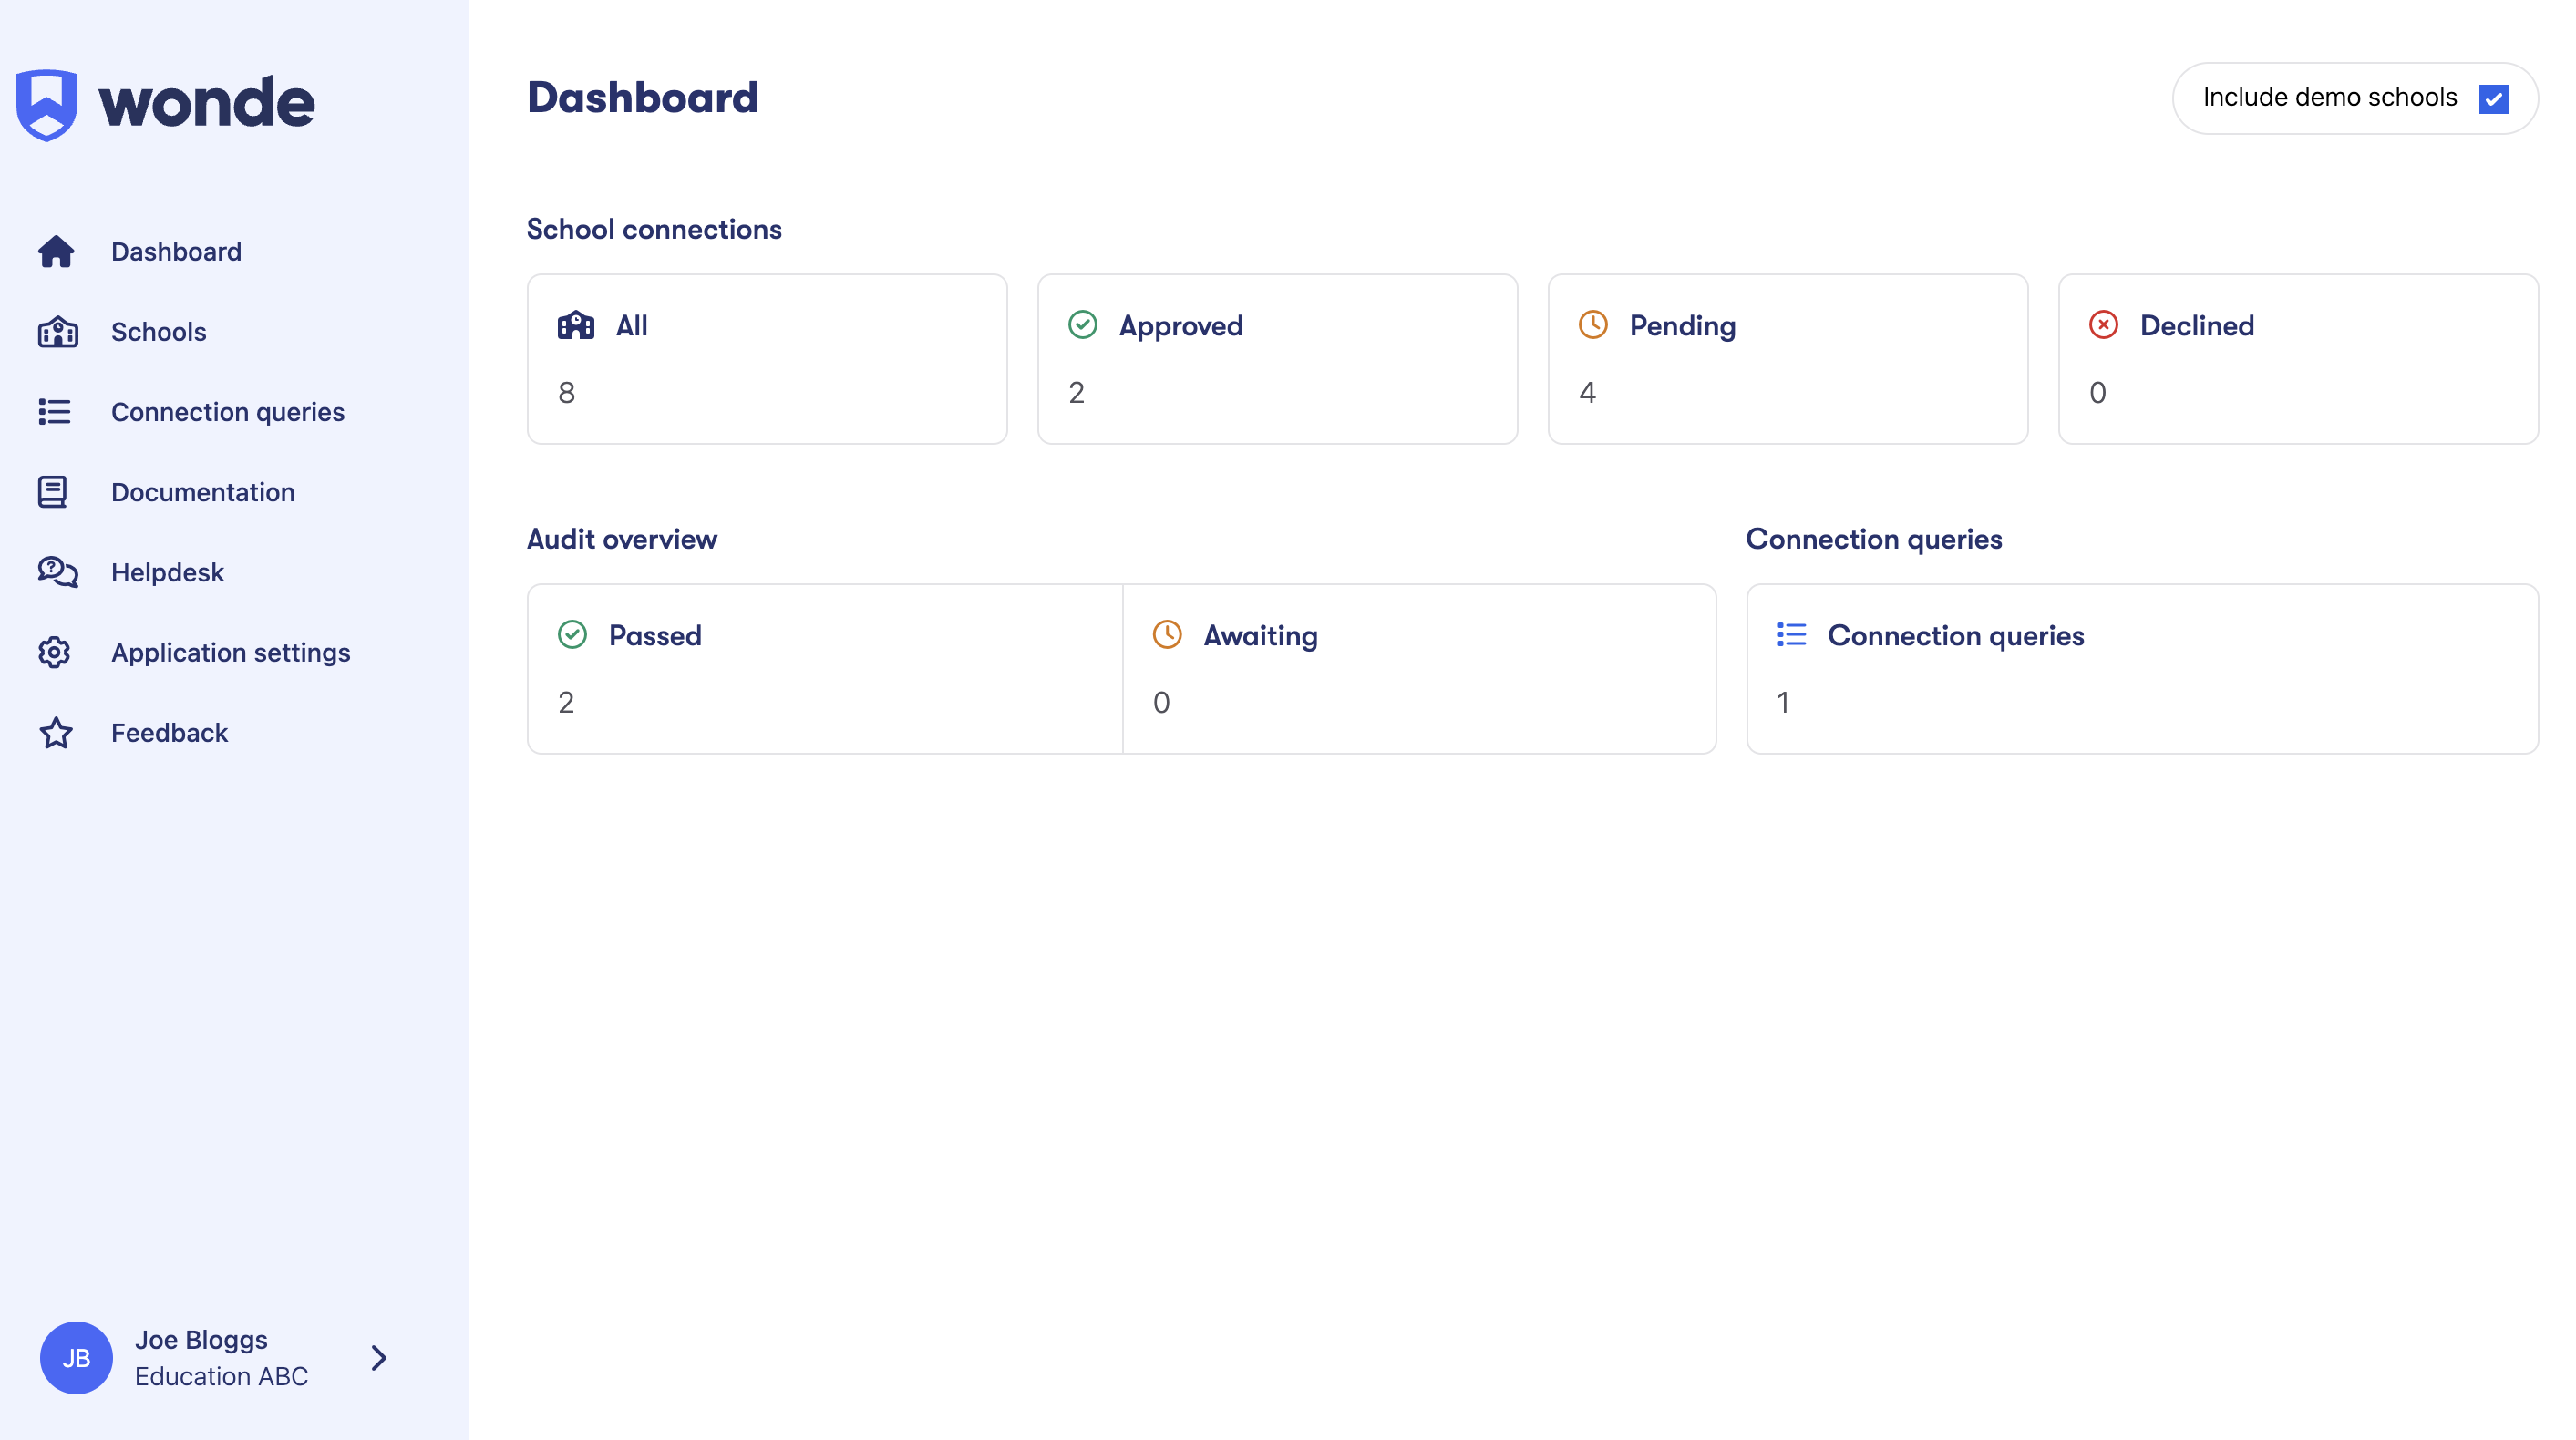Open the Connection queries summary card
Screen dimensions: 2576x1440
click(2142, 669)
